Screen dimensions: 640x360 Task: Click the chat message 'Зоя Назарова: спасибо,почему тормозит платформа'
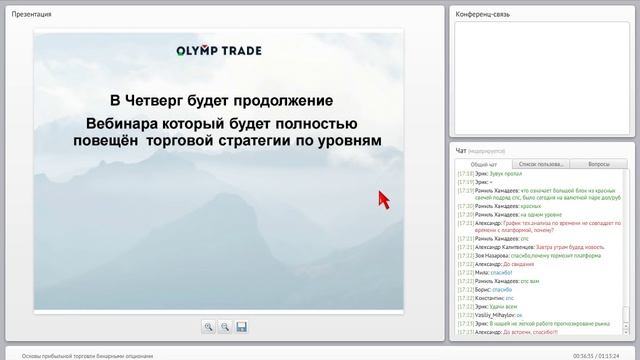(529, 256)
